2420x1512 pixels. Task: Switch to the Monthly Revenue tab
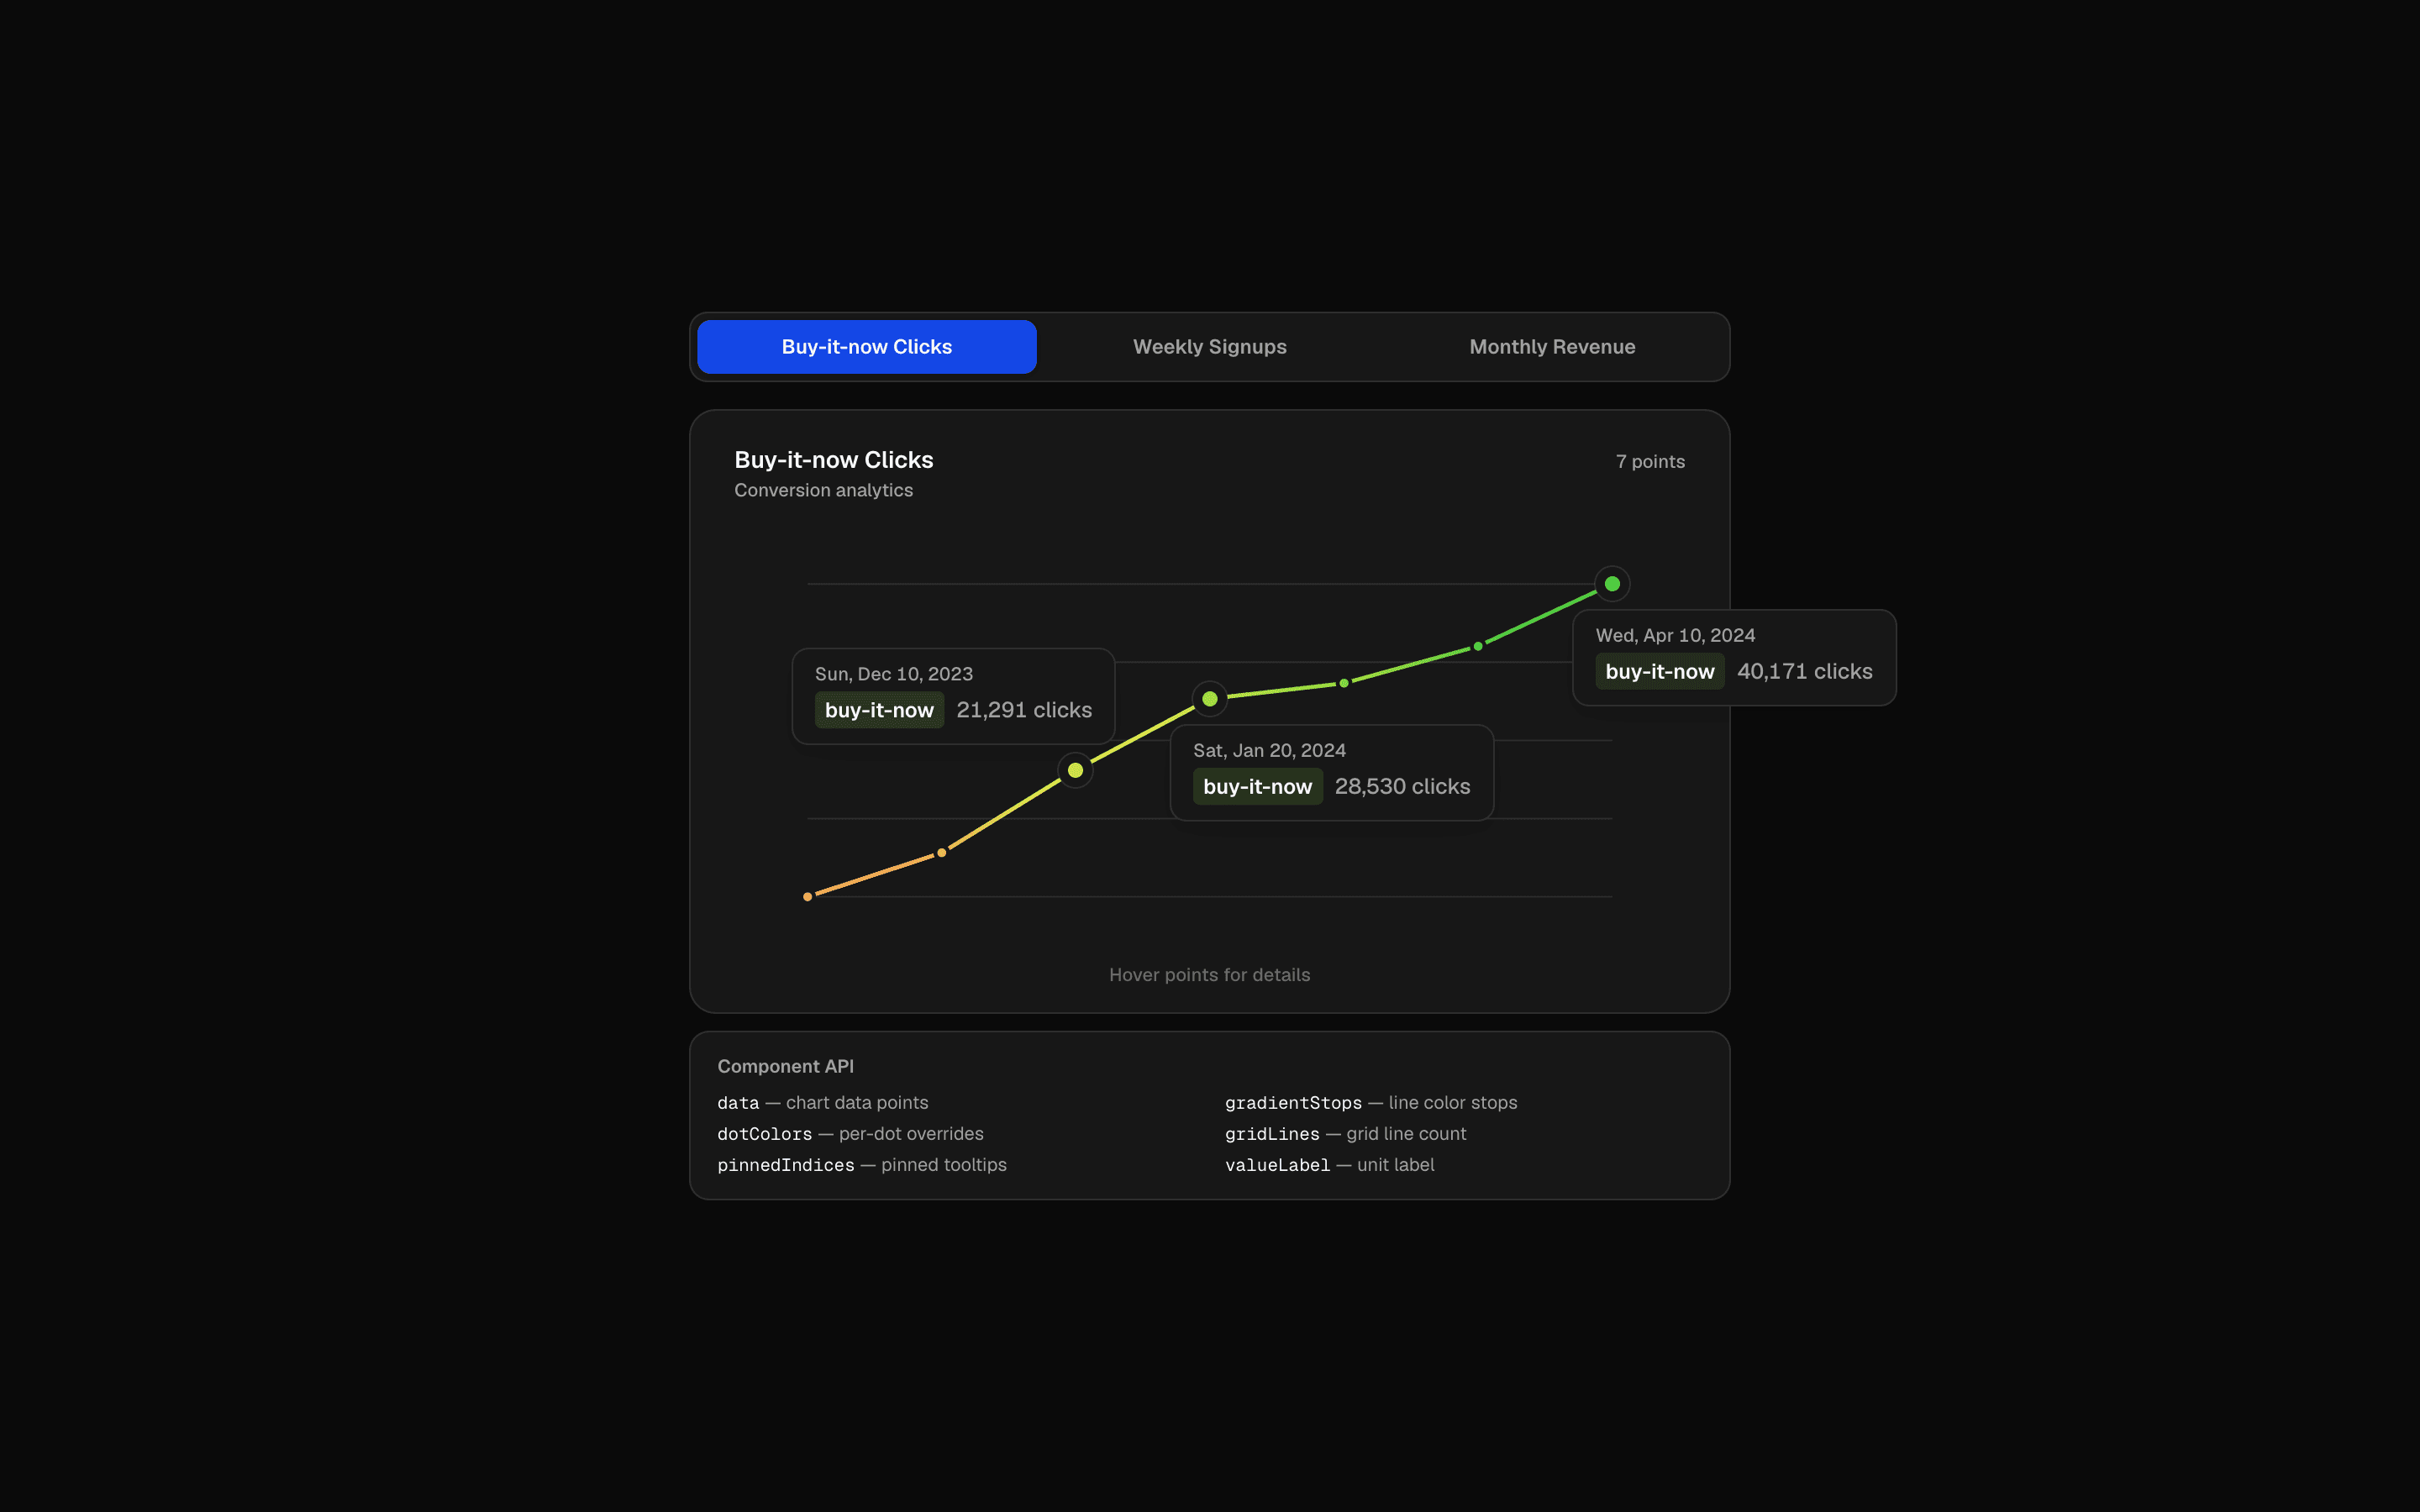tap(1551, 346)
